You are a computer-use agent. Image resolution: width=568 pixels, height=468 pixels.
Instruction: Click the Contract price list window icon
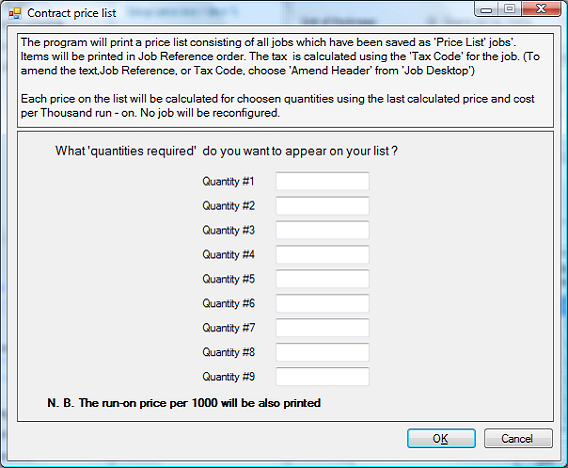[15, 13]
